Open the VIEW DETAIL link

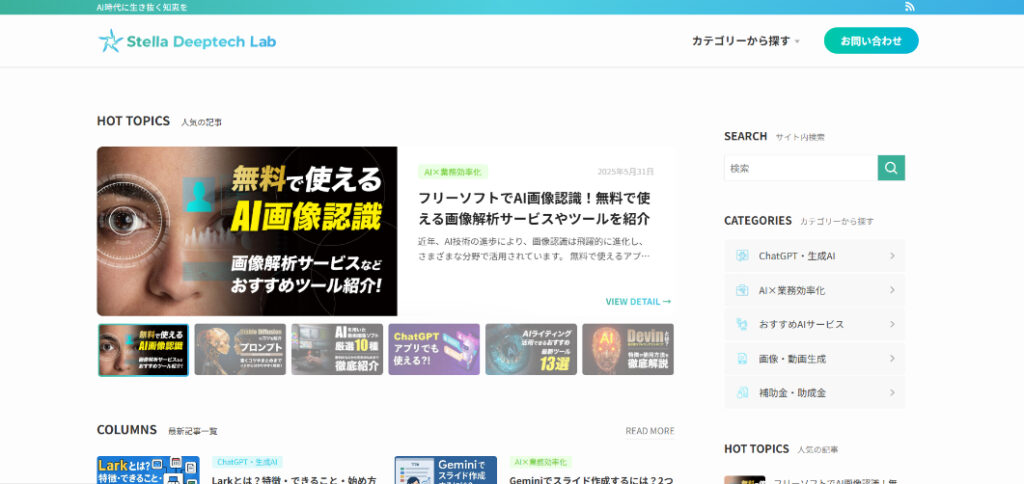pos(637,301)
